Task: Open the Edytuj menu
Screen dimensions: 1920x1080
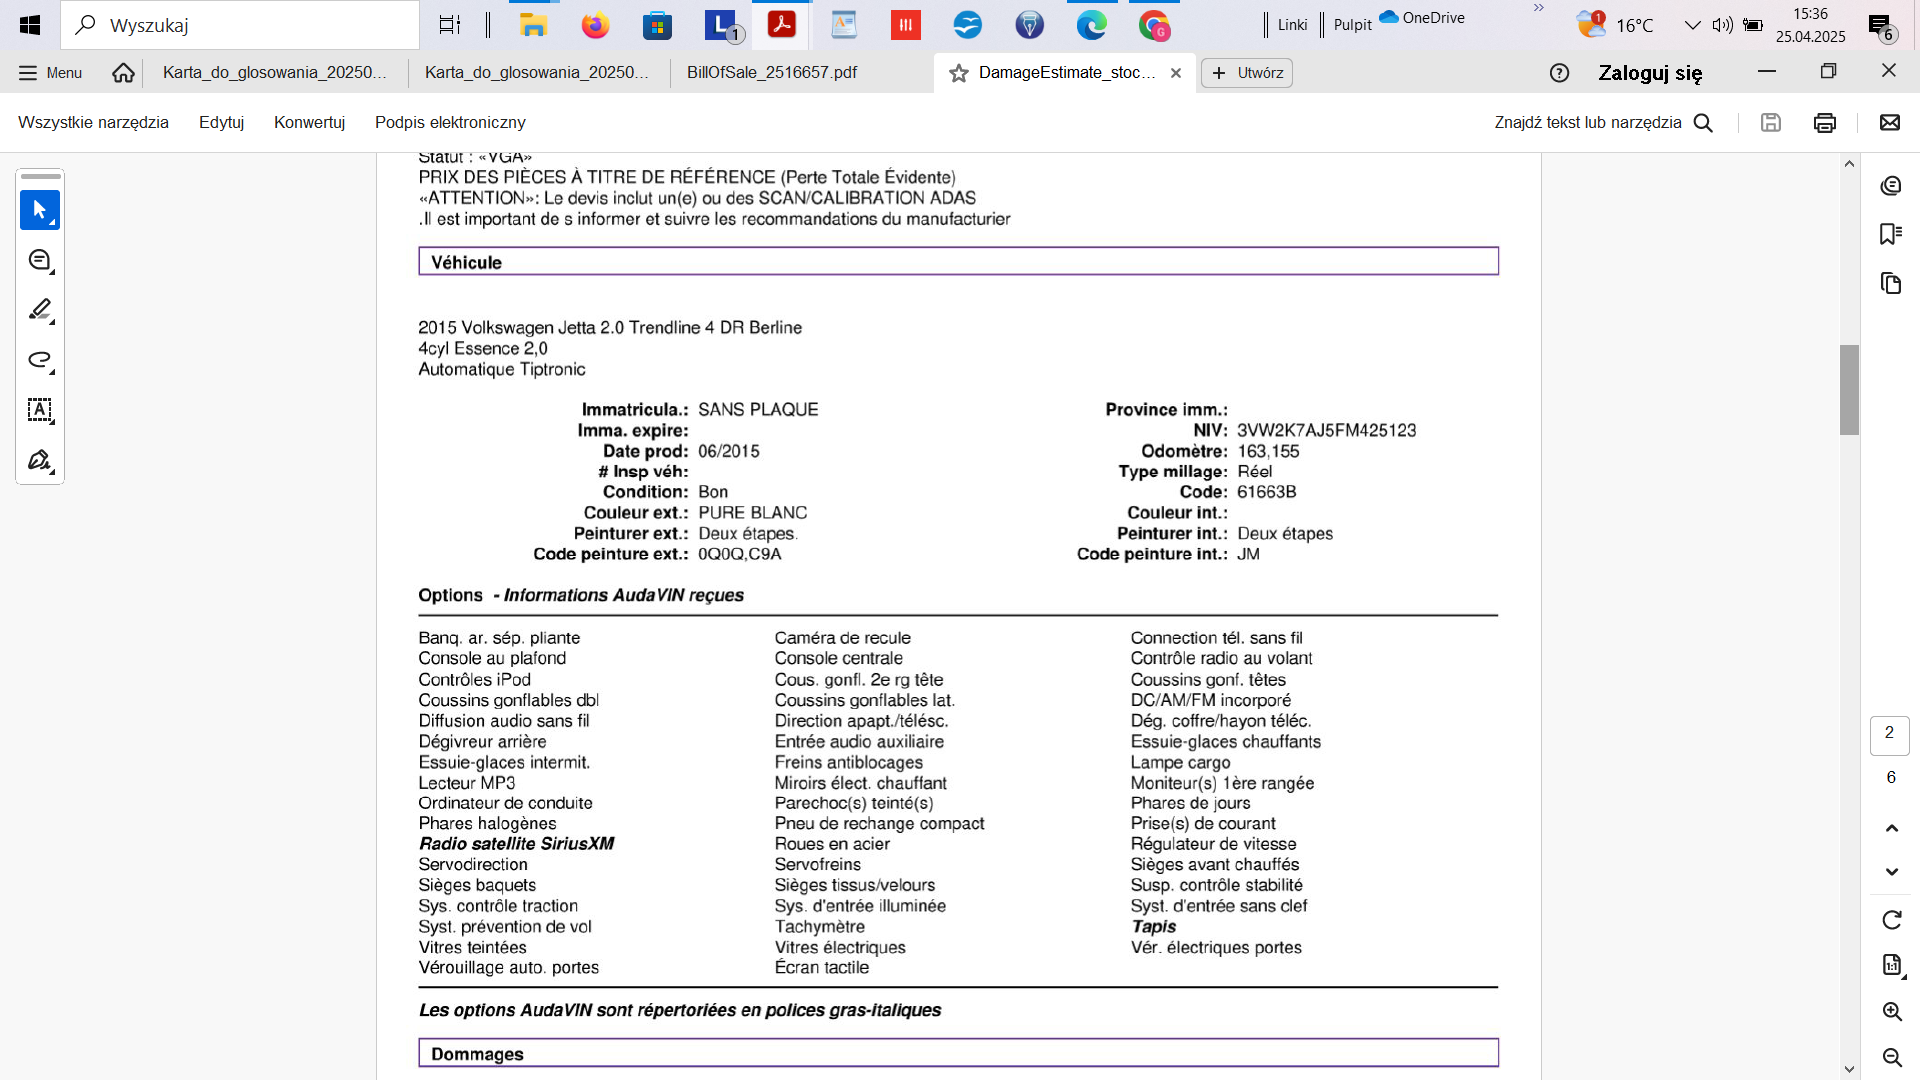Action: point(221,122)
